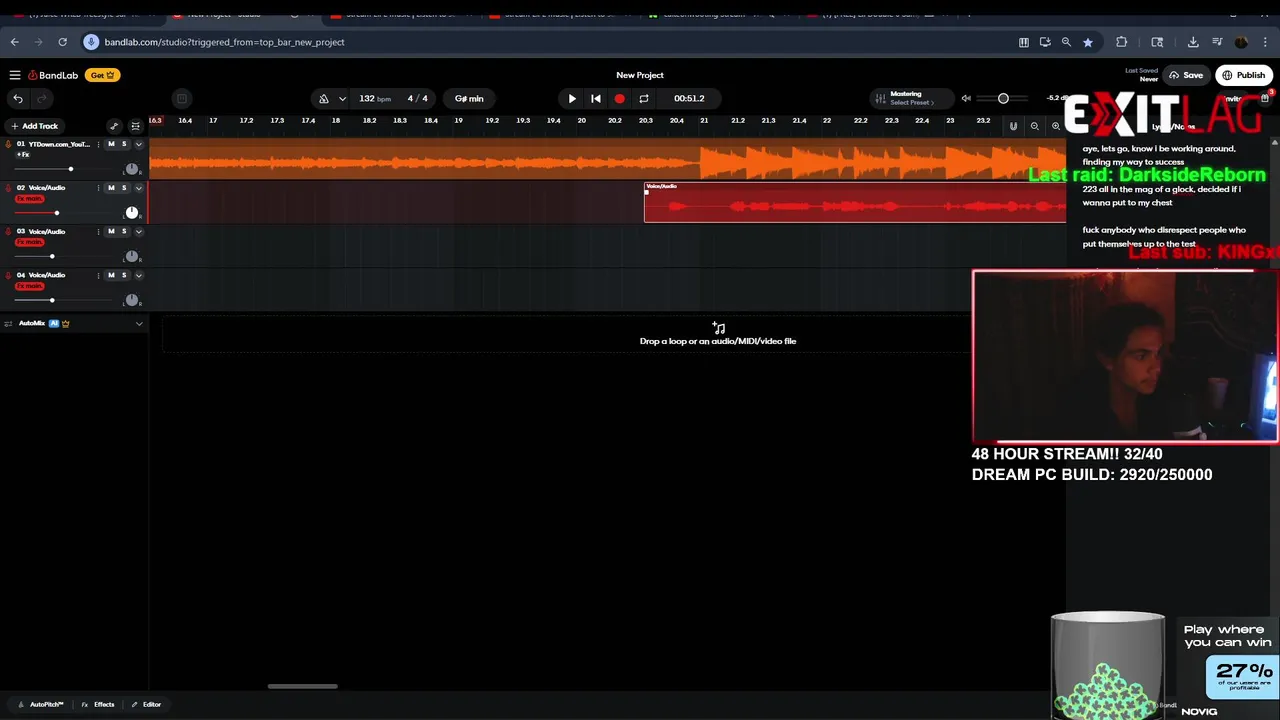The height and width of the screenshot is (720, 1280).
Task: Click track 01 pan knob
Action: (131, 169)
